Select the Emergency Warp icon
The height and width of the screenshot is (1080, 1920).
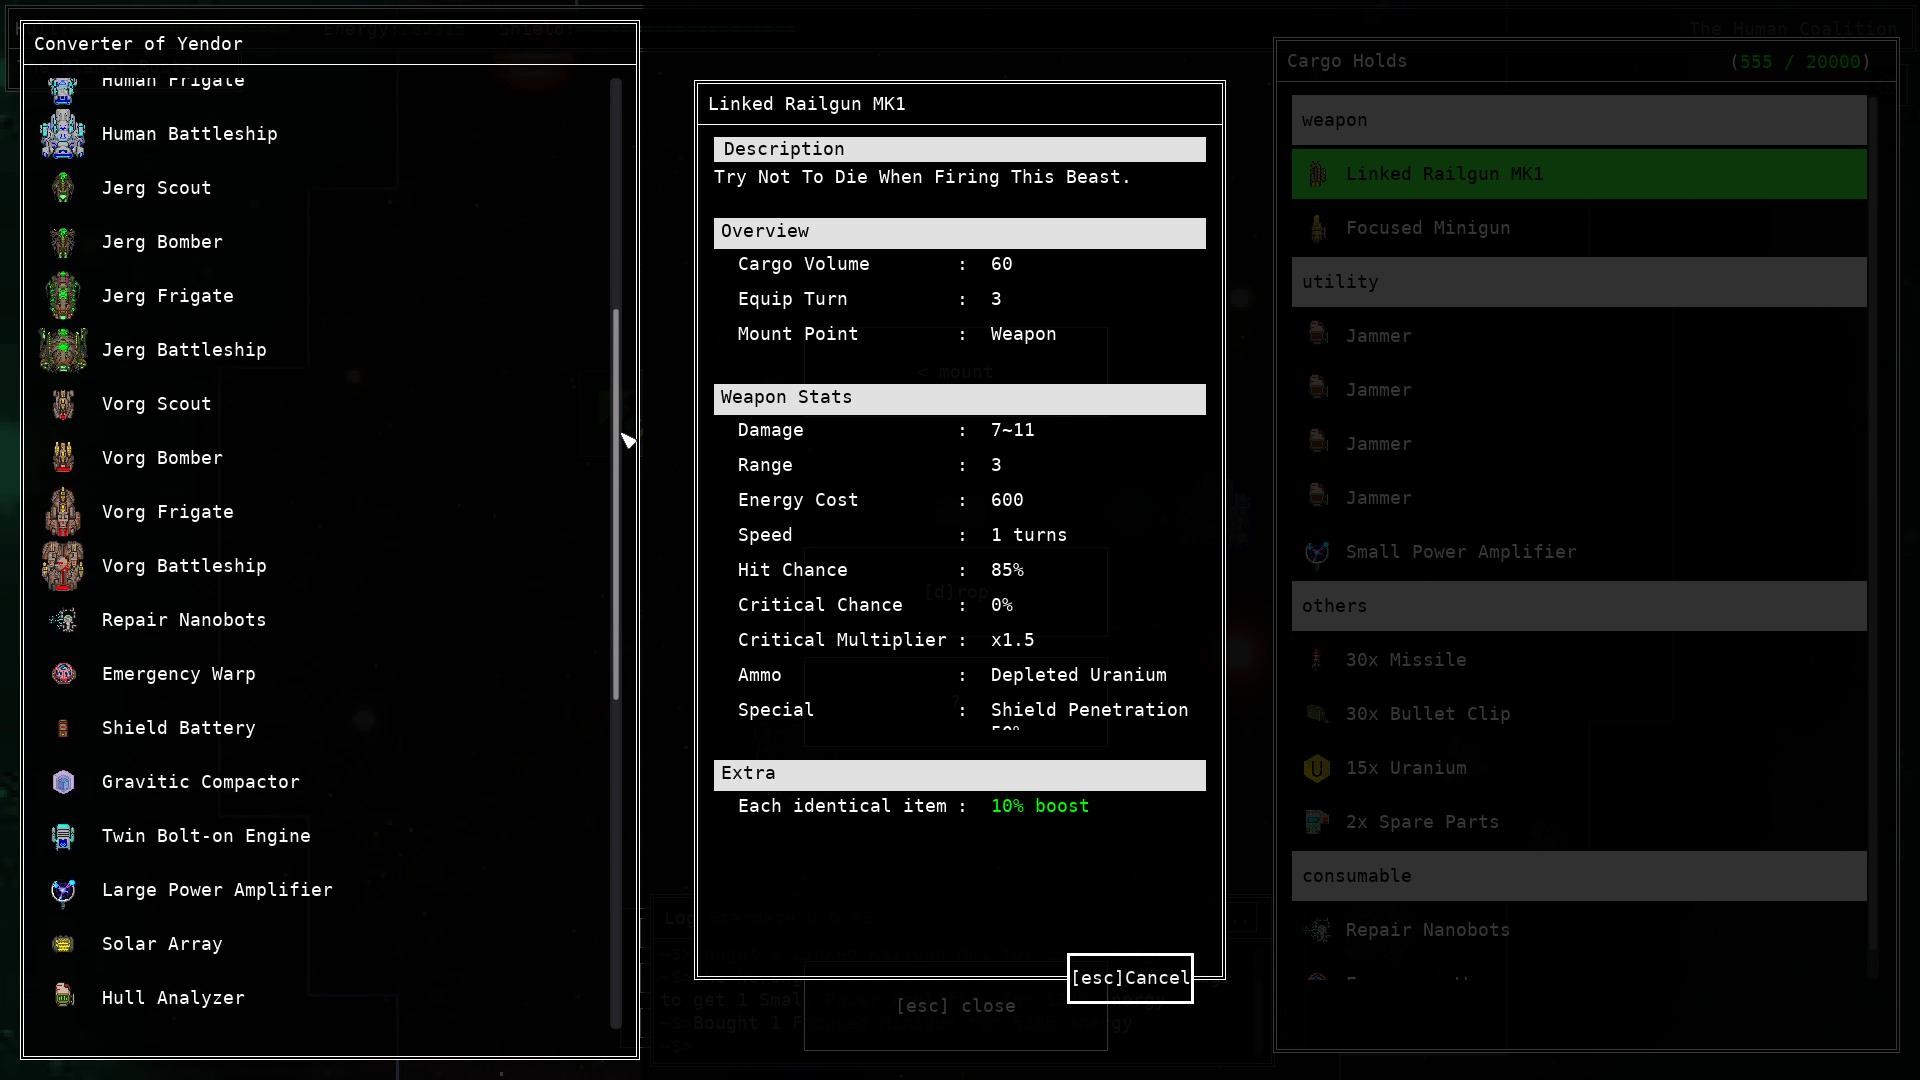click(63, 674)
